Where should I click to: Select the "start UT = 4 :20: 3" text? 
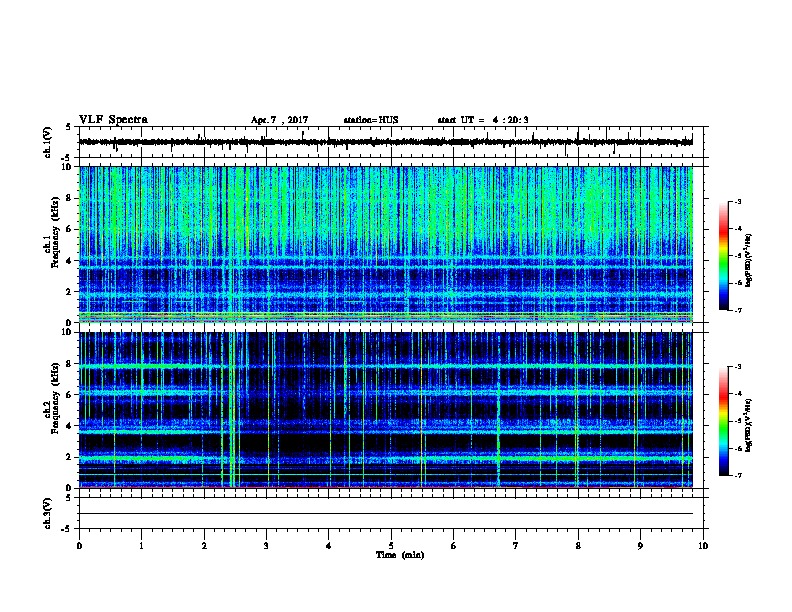pos(483,120)
